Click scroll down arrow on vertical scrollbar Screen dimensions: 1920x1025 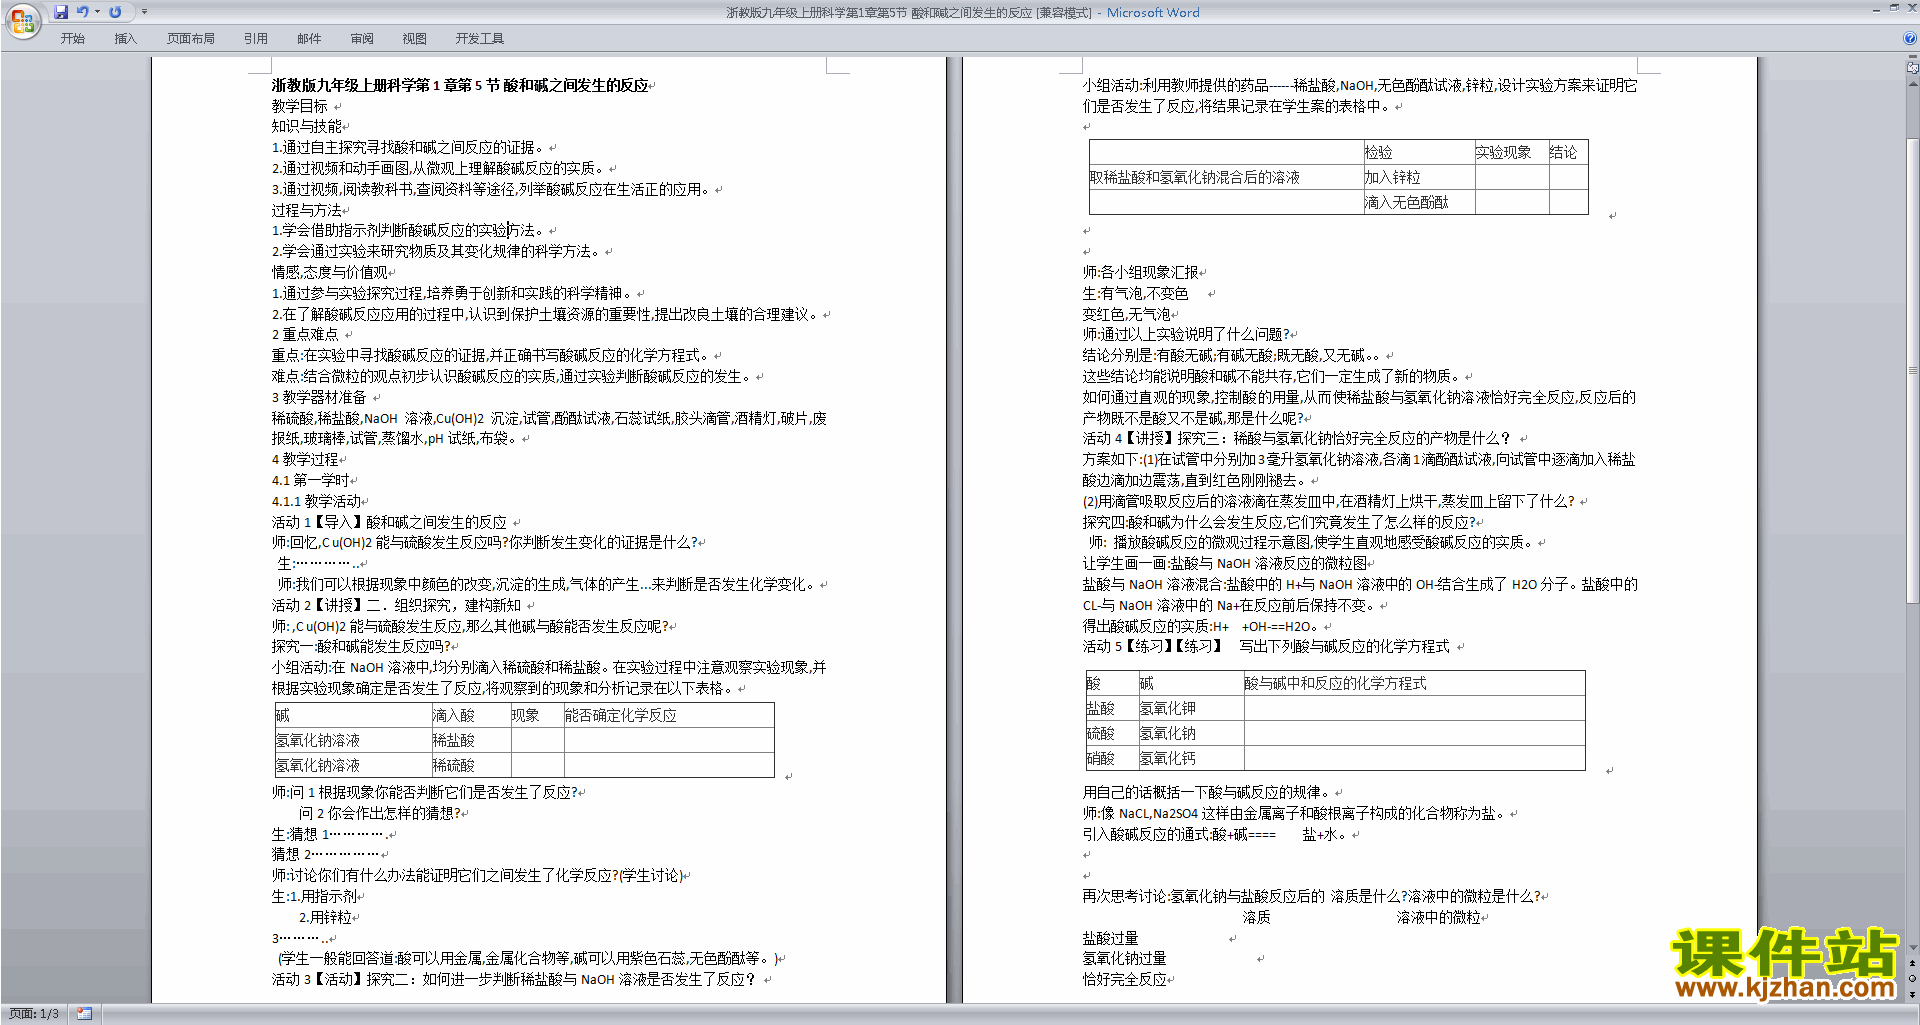coord(1913,948)
